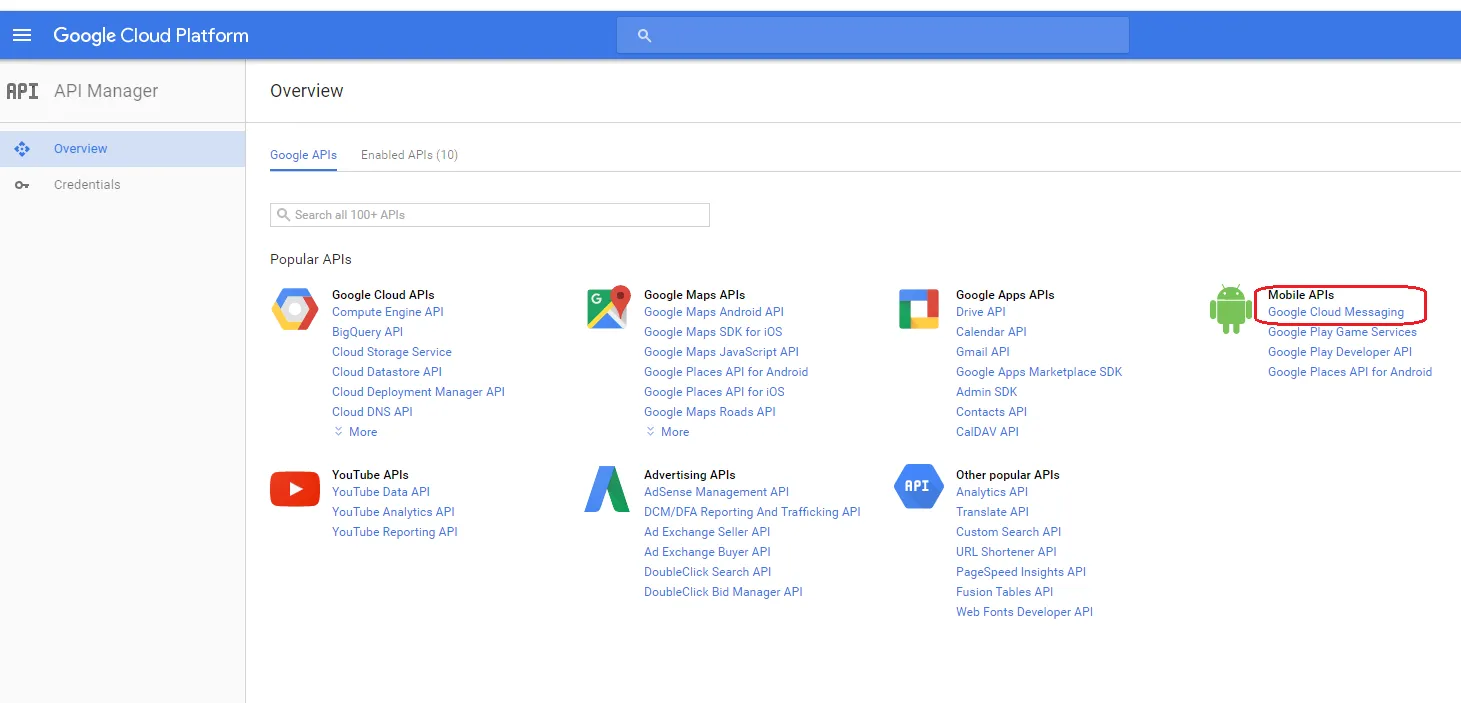This screenshot has width=1461, height=703.
Task: Open YouTube Analytics API link
Action: coord(393,512)
